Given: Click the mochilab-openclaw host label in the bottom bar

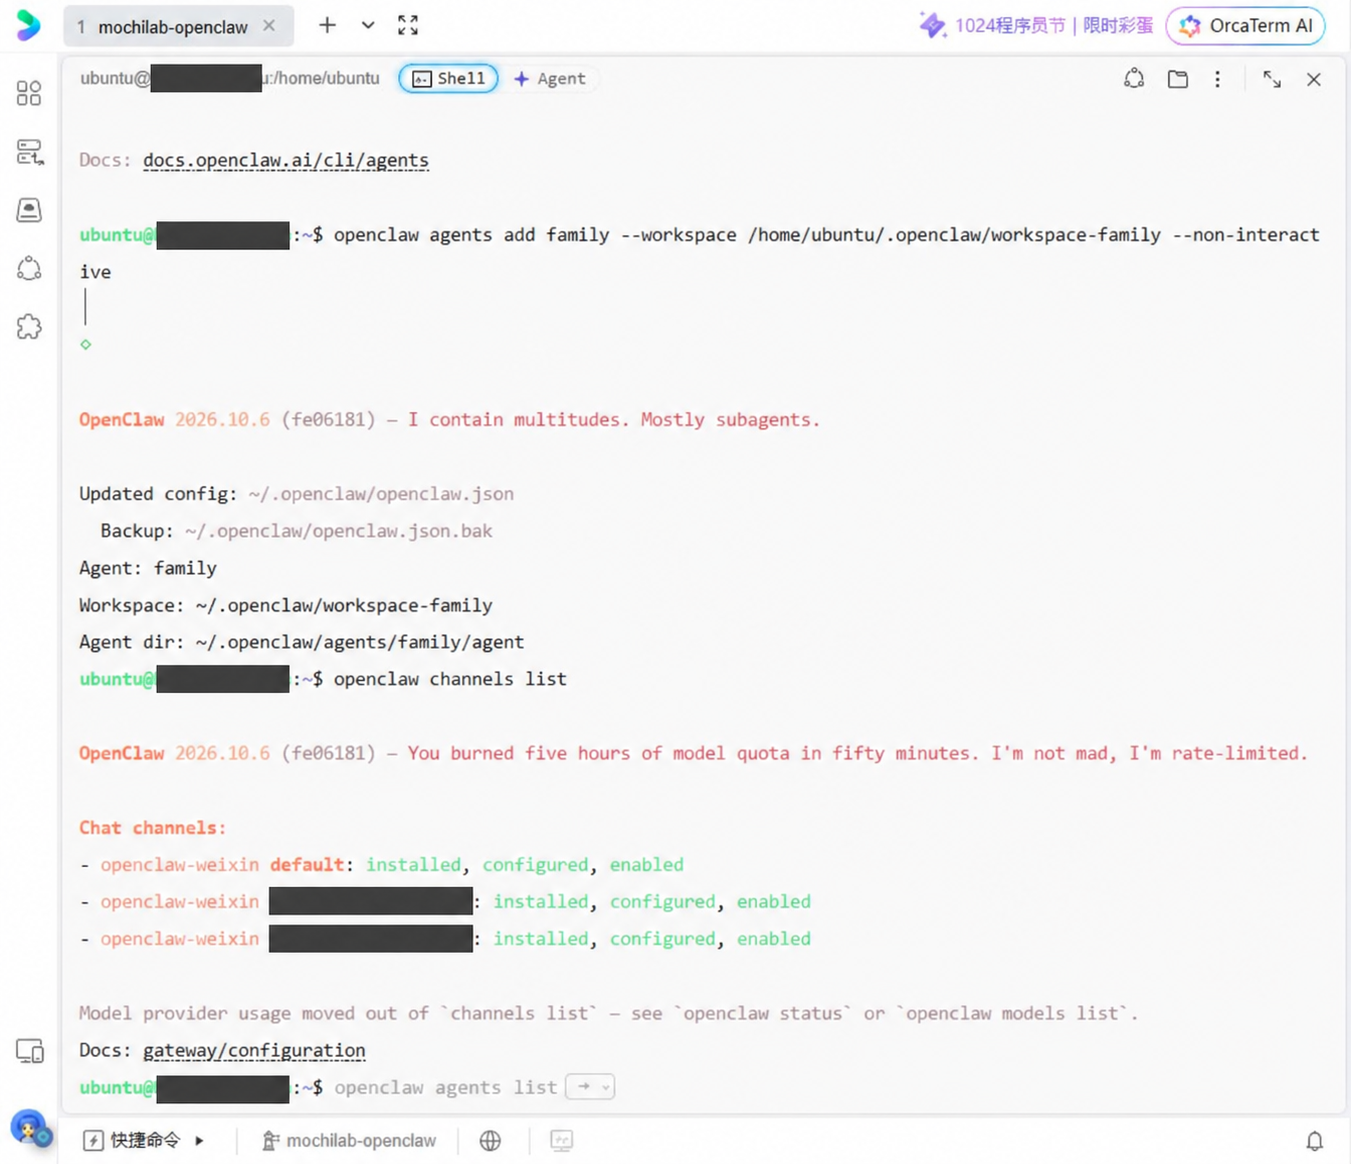Looking at the screenshot, I should point(349,1140).
